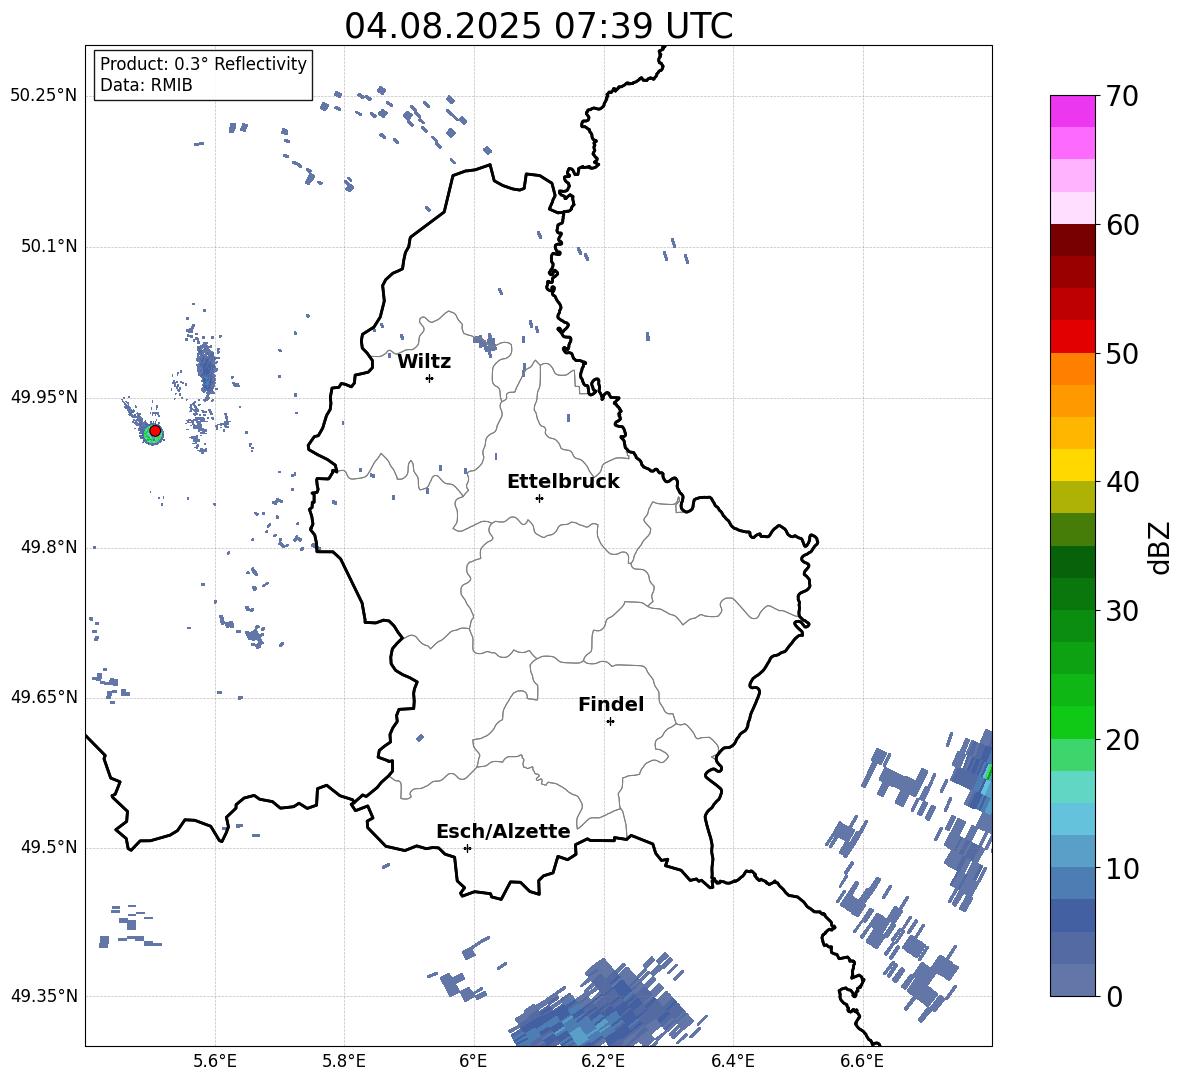Click the colorbar value 30
This screenshot has width=1184, height=1081.
1122,611
